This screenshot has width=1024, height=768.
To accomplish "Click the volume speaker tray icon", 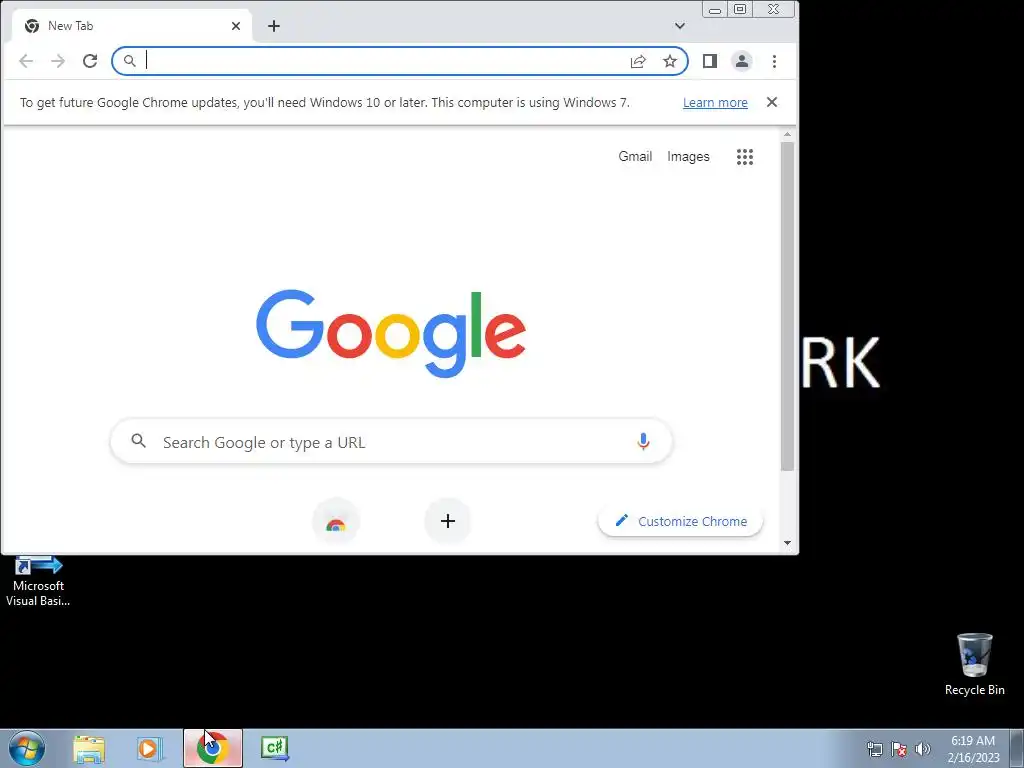I will (923, 749).
